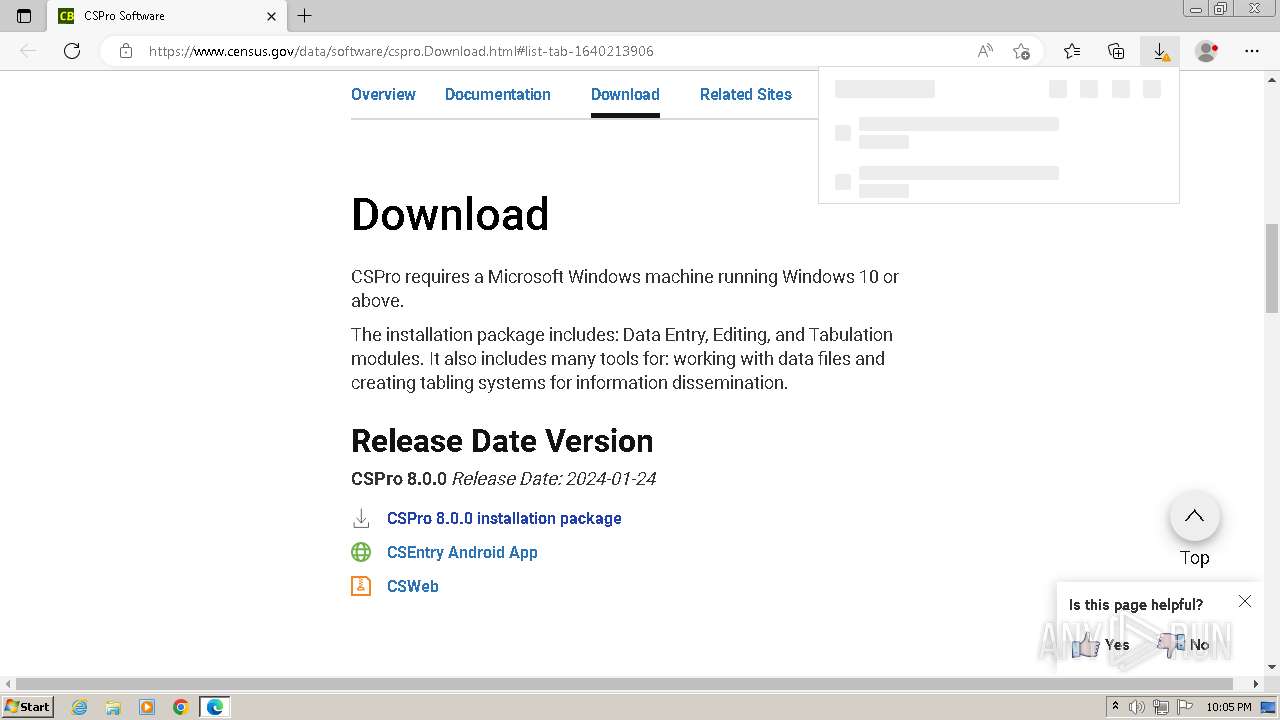Open the Windows Start menu
The image size is (1280, 720).
click(28, 707)
